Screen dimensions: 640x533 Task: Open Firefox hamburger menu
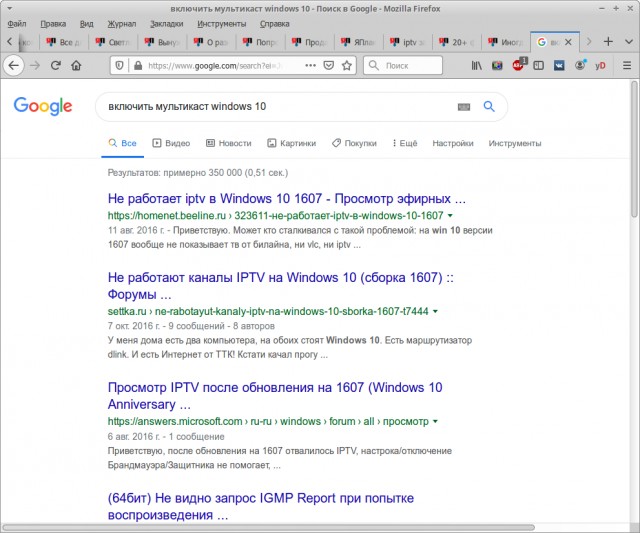[627, 65]
